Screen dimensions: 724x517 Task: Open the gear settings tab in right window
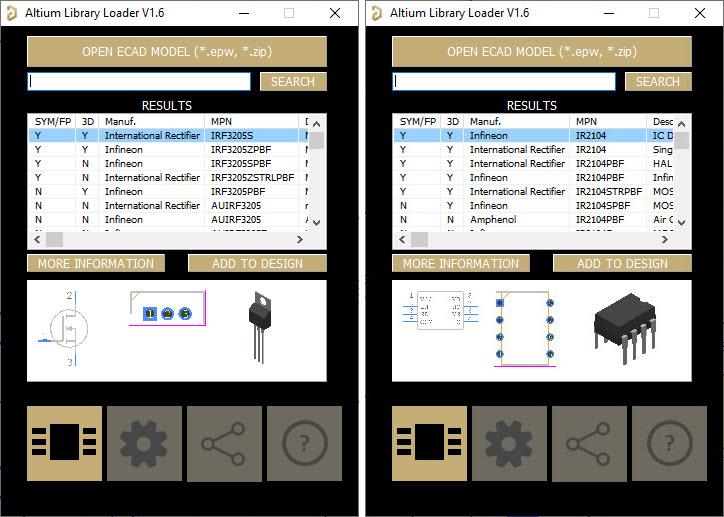509,443
